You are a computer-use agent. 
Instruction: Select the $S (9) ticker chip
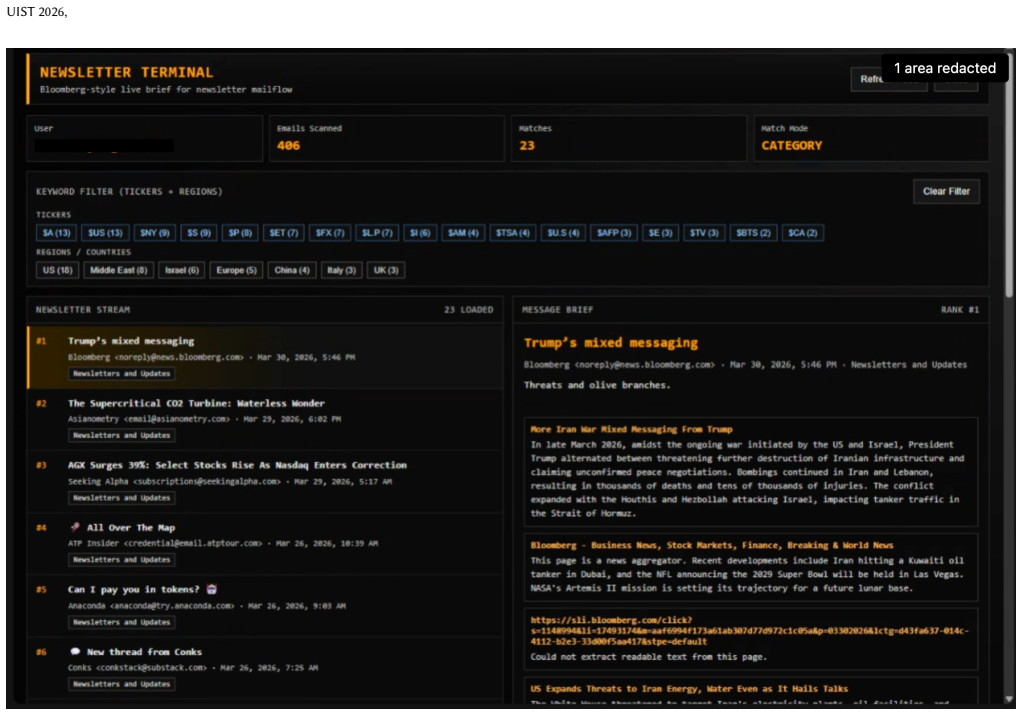click(199, 233)
